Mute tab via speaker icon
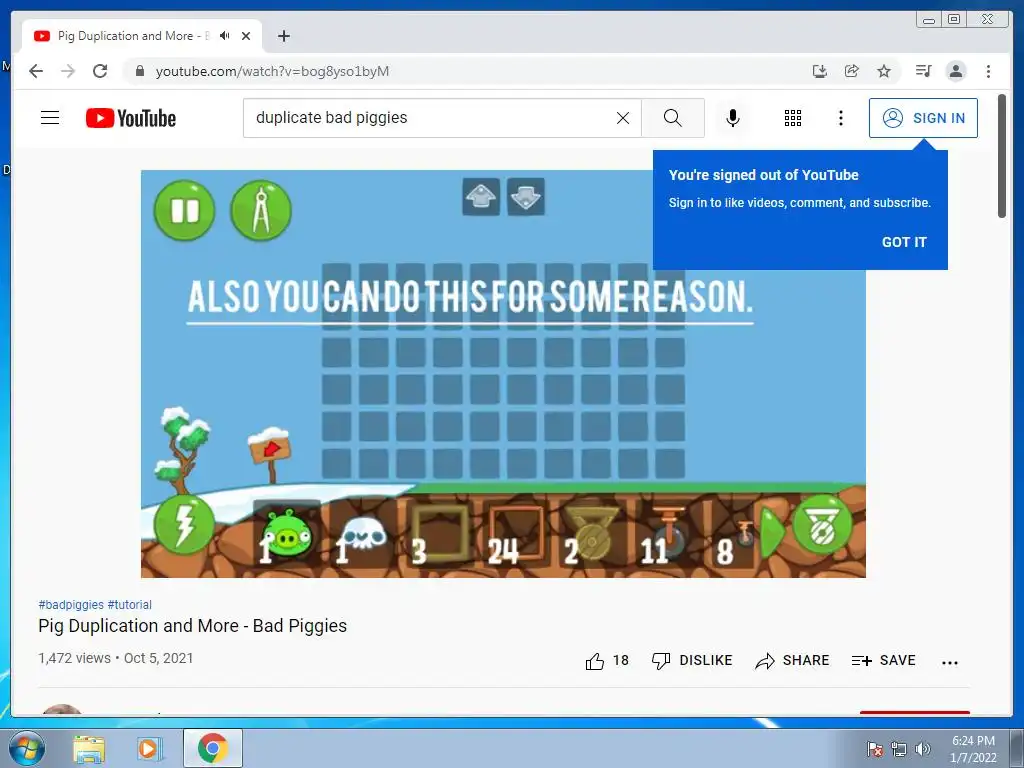This screenshot has height=768, width=1024. (x=225, y=36)
